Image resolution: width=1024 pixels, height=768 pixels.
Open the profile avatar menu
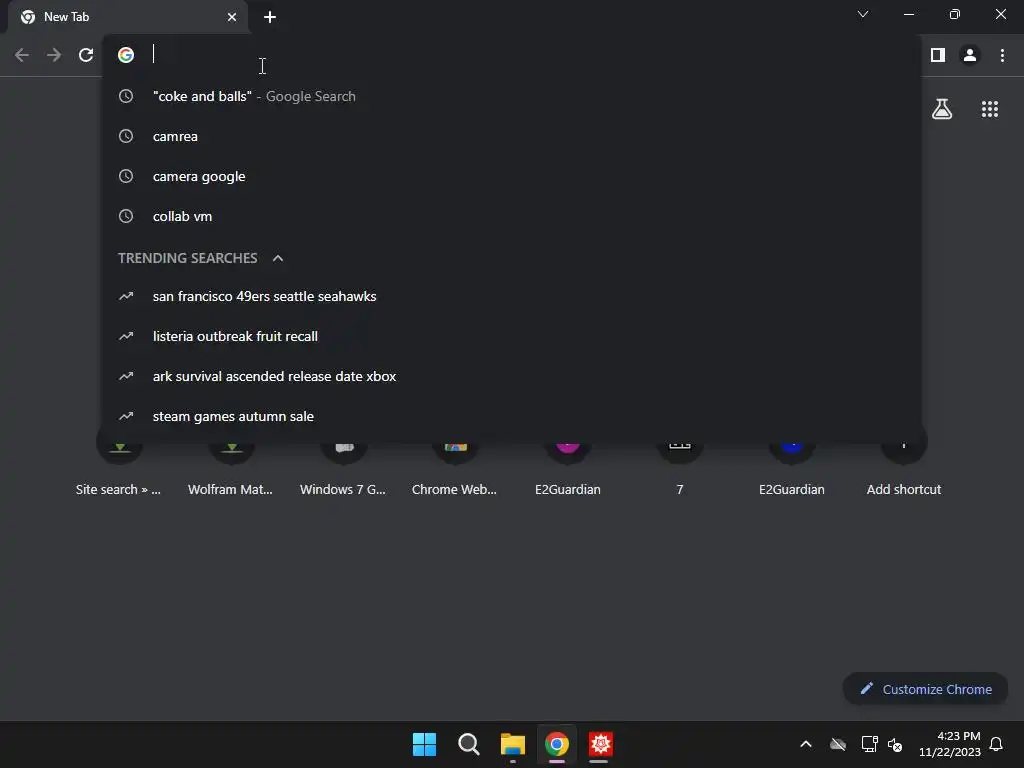tap(970, 56)
